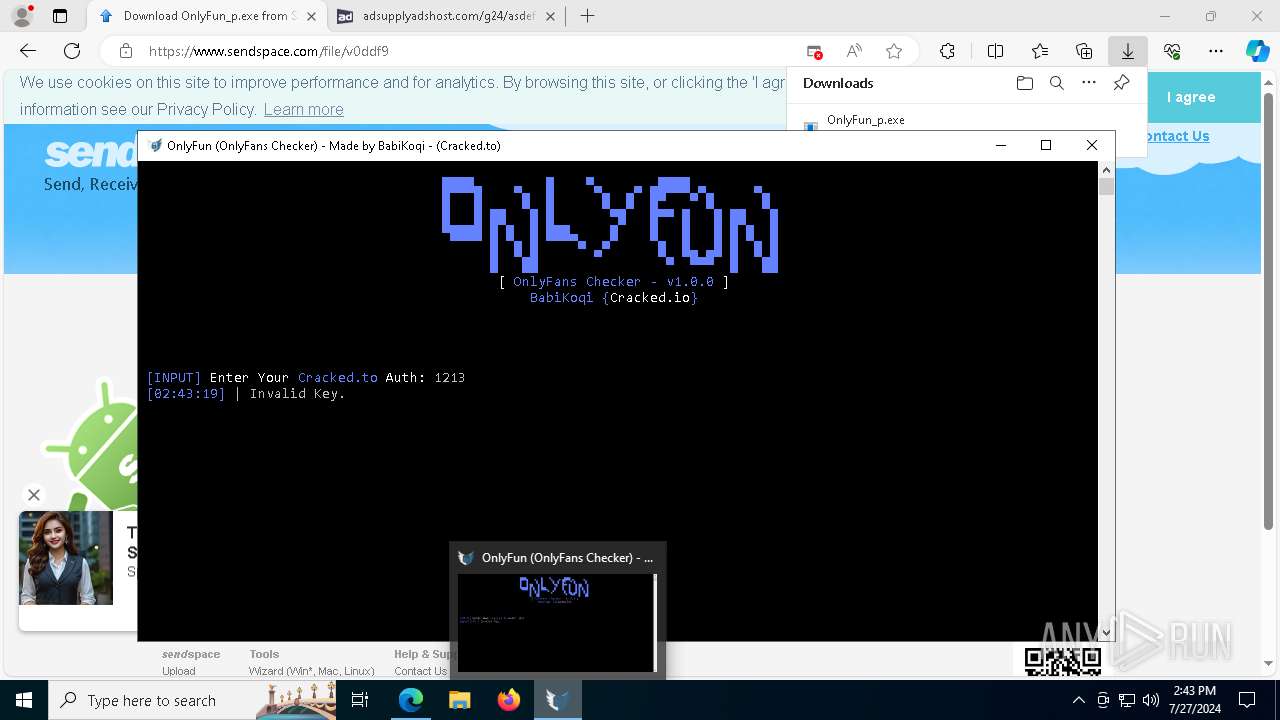Image resolution: width=1280 pixels, height=720 pixels.
Task: Add this page to favorites star
Action: pos(894,51)
